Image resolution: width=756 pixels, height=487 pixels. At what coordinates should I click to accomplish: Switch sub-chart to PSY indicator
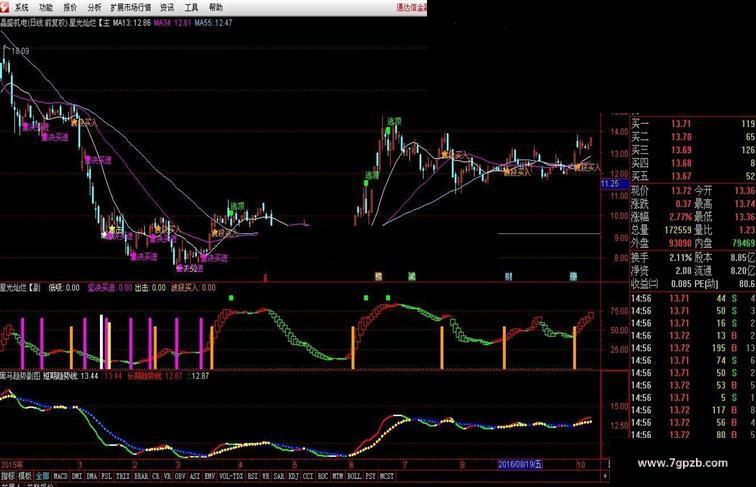point(370,476)
